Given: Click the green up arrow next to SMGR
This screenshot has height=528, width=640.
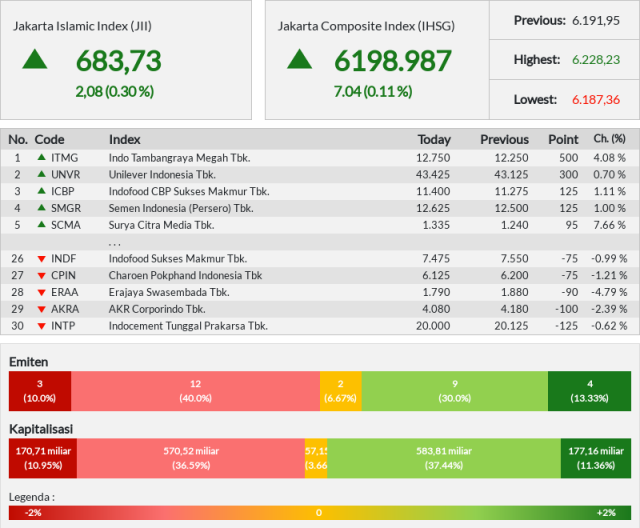Looking at the screenshot, I should (41, 207).
